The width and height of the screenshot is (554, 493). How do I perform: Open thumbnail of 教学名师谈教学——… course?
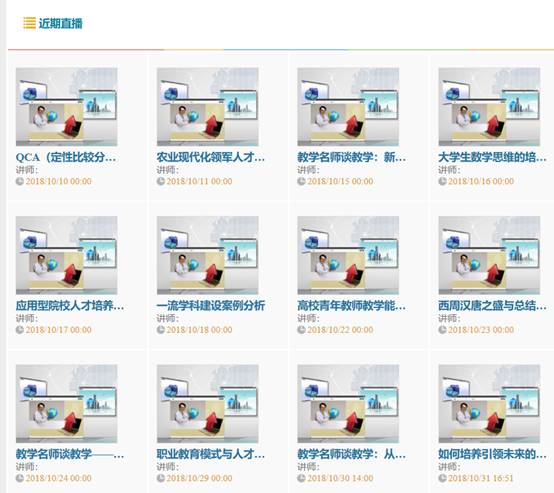click(x=66, y=404)
